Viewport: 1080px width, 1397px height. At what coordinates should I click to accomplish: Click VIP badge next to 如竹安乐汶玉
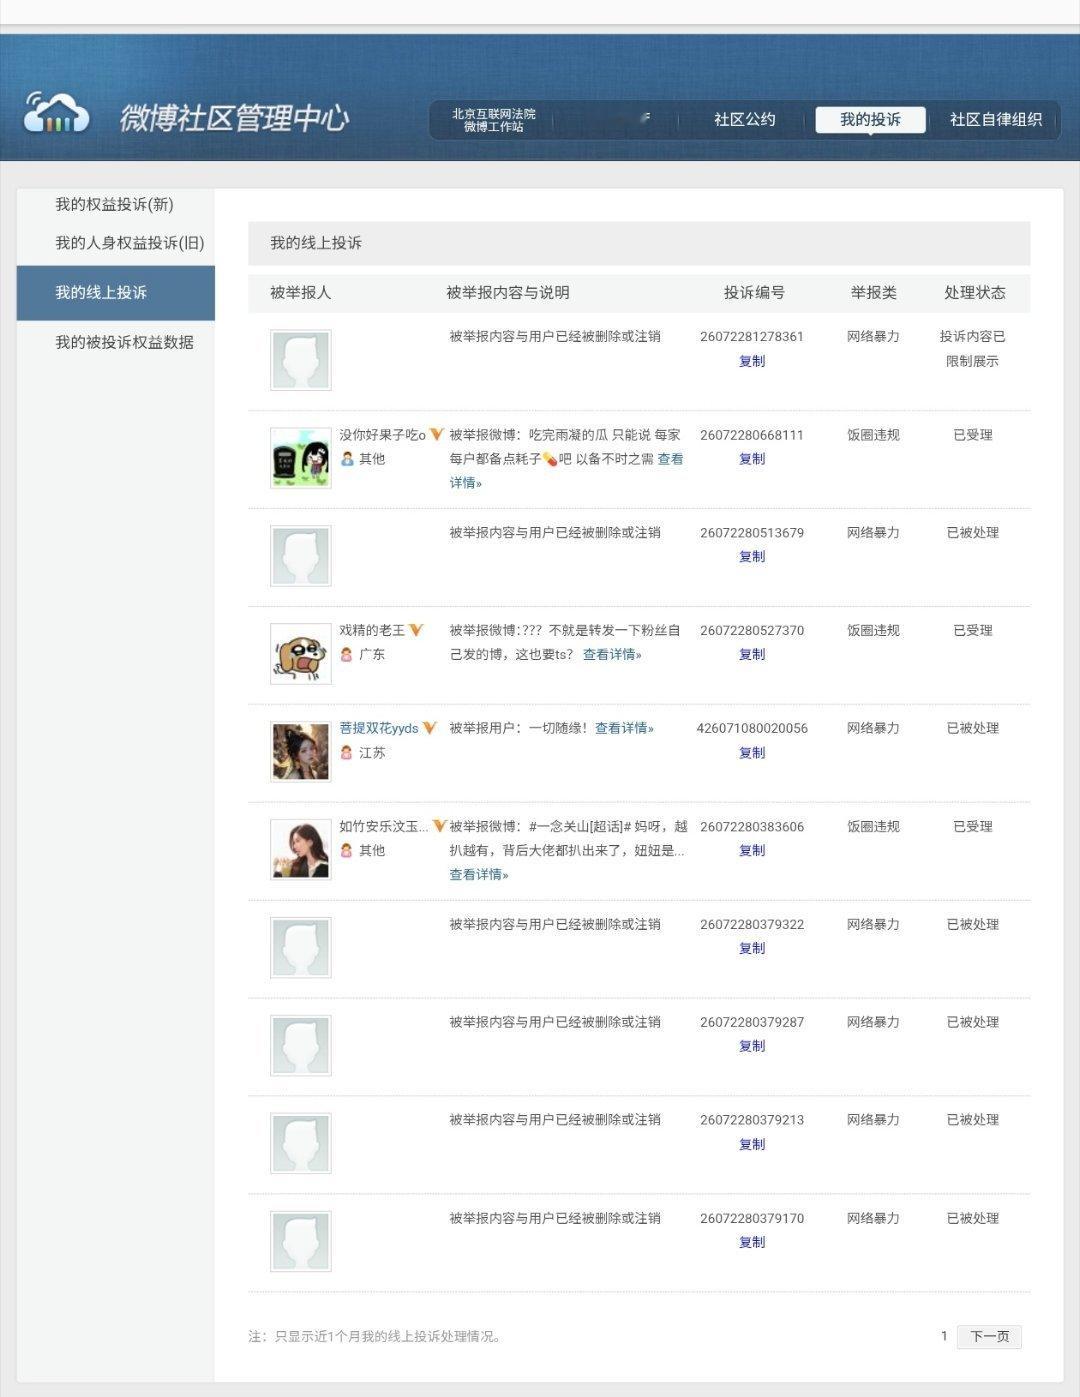pos(439,826)
